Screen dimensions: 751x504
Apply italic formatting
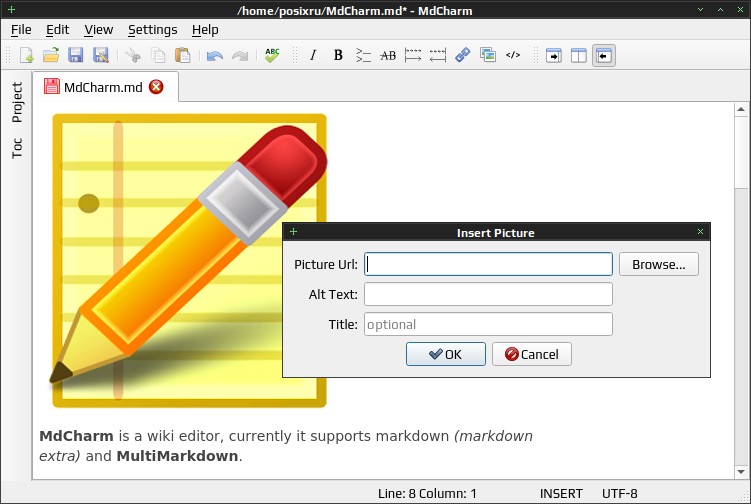click(313, 55)
